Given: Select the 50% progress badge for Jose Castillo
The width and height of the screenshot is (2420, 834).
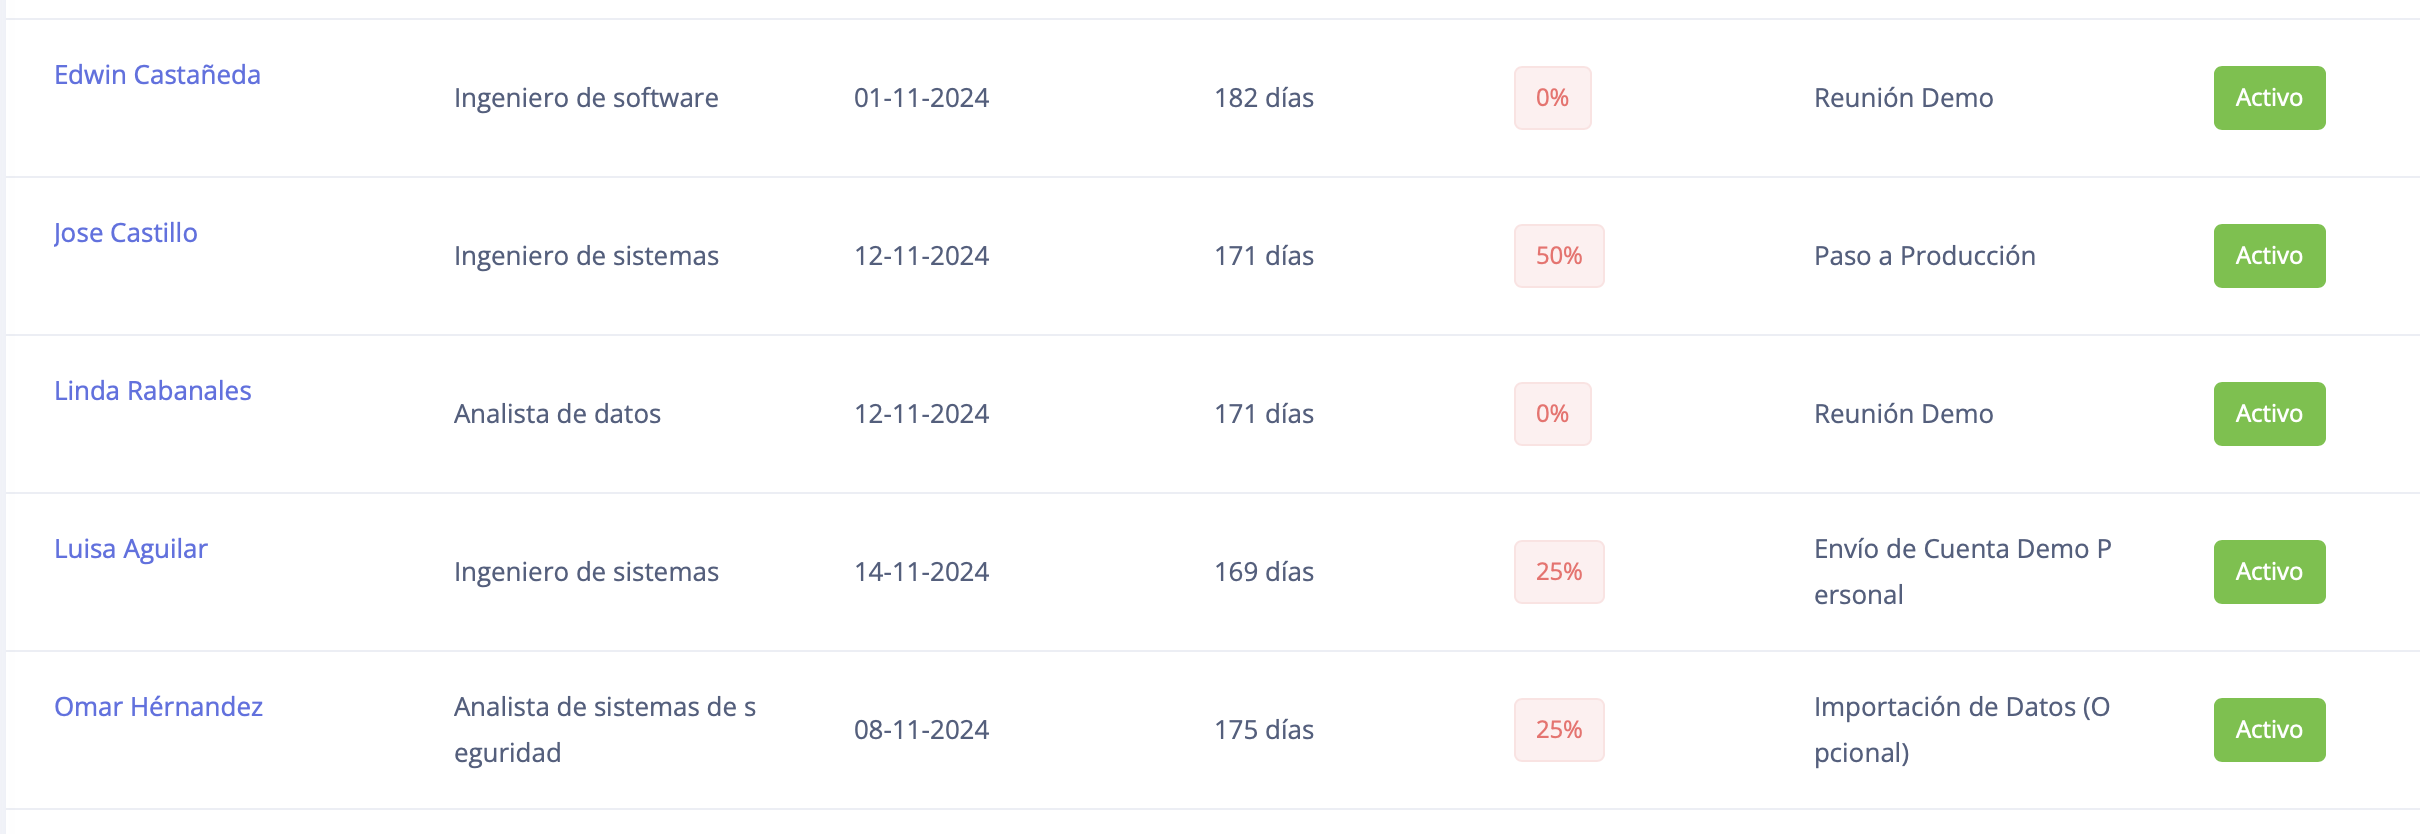Looking at the screenshot, I should point(1559,256).
